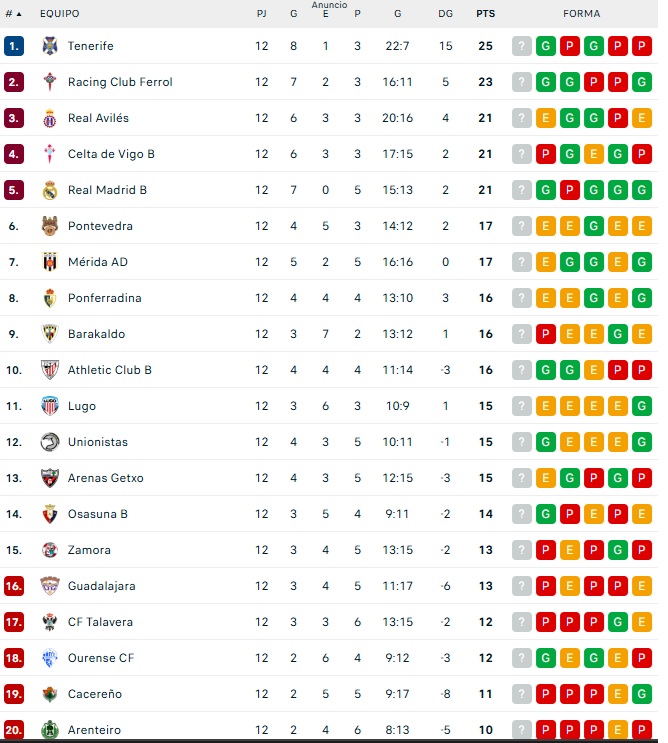Click Barakaldo's red P form badge
The image size is (668, 743).
[x=546, y=334]
